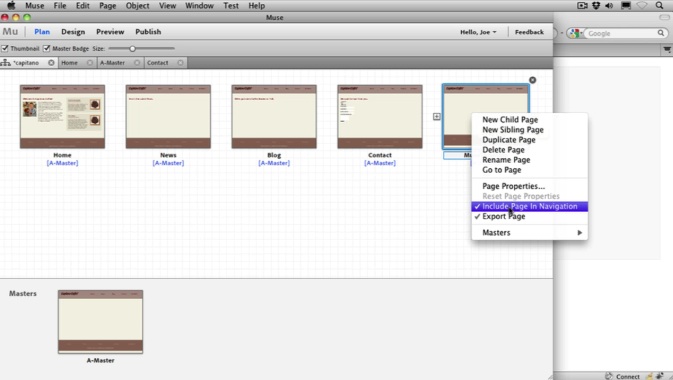
Task: Click the Connect button in browser window
Action: [x=628, y=377]
